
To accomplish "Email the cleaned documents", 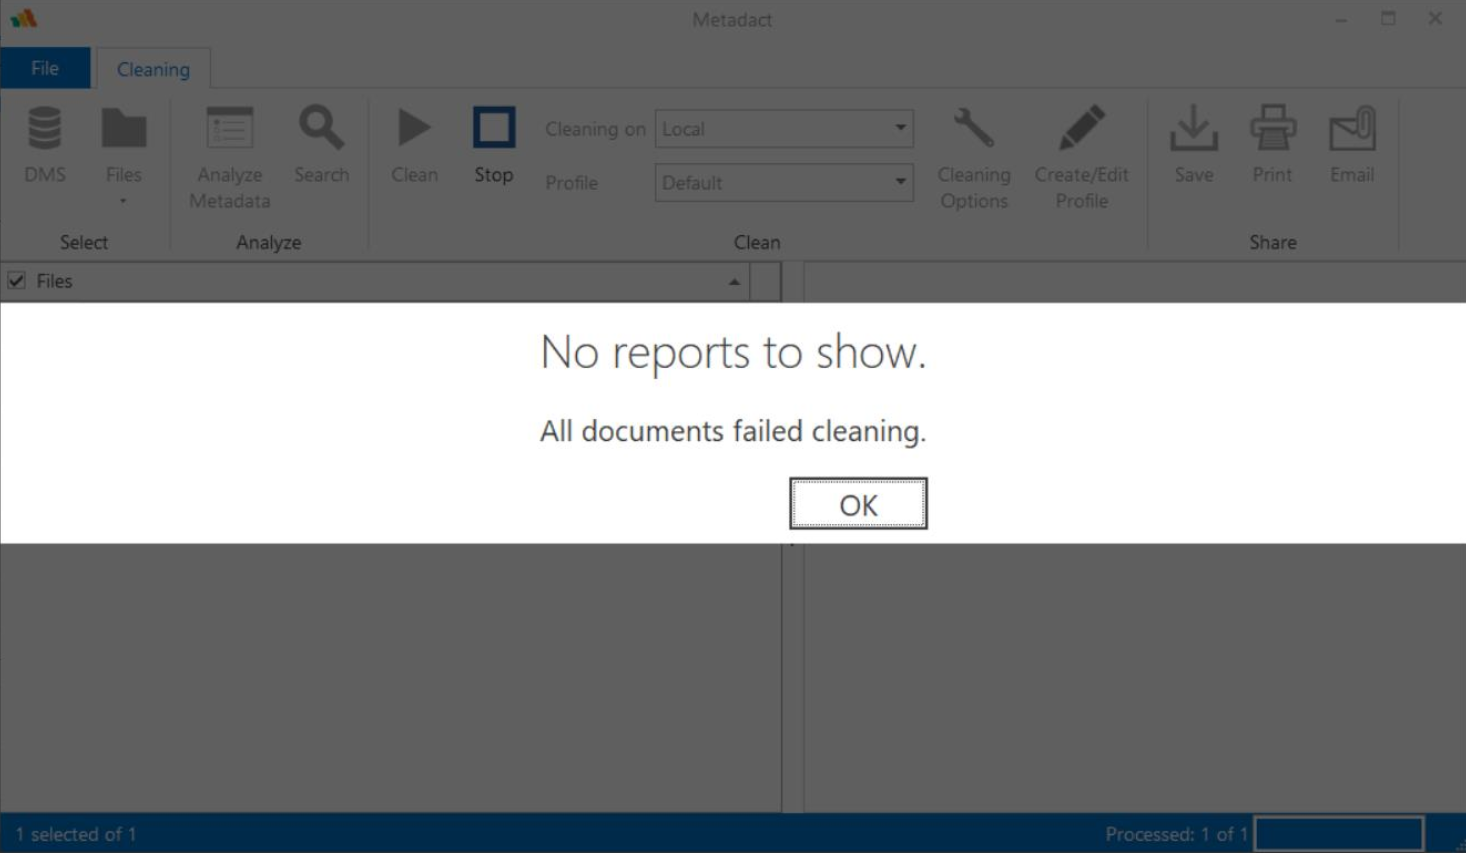I will click(1352, 145).
